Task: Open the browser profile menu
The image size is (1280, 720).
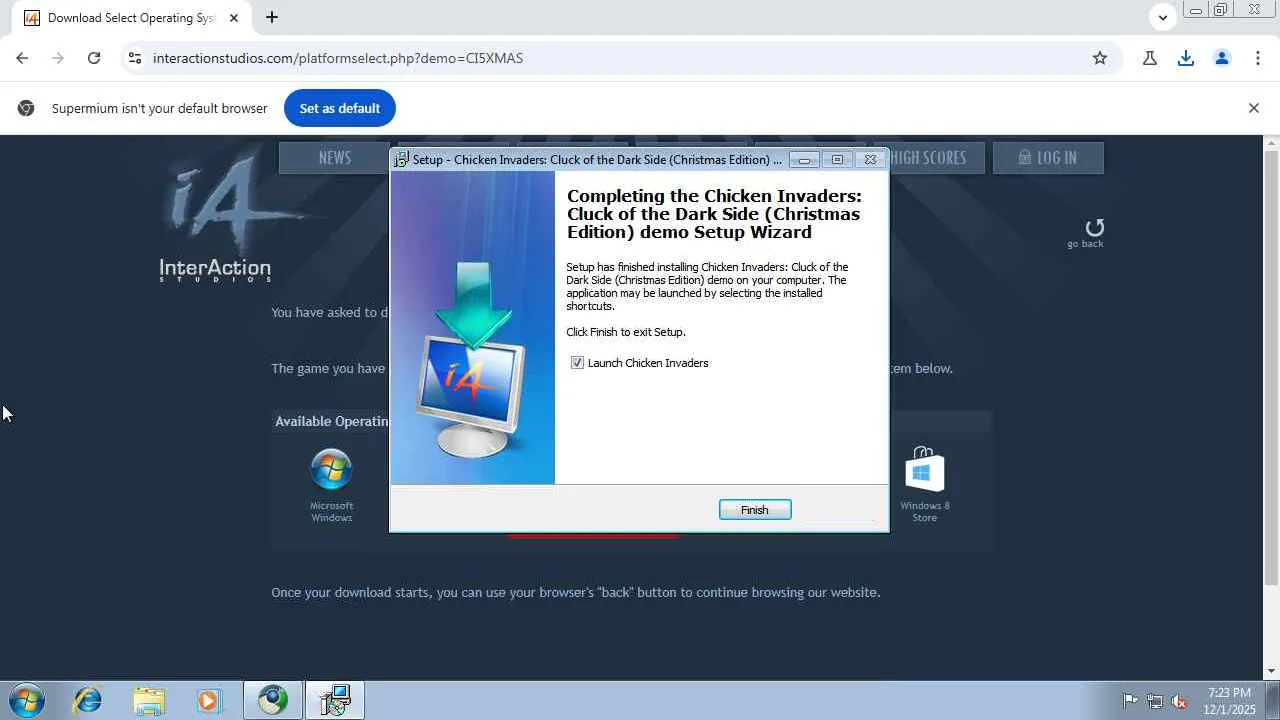Action: pyautogui.click(x=1222, y=58)
